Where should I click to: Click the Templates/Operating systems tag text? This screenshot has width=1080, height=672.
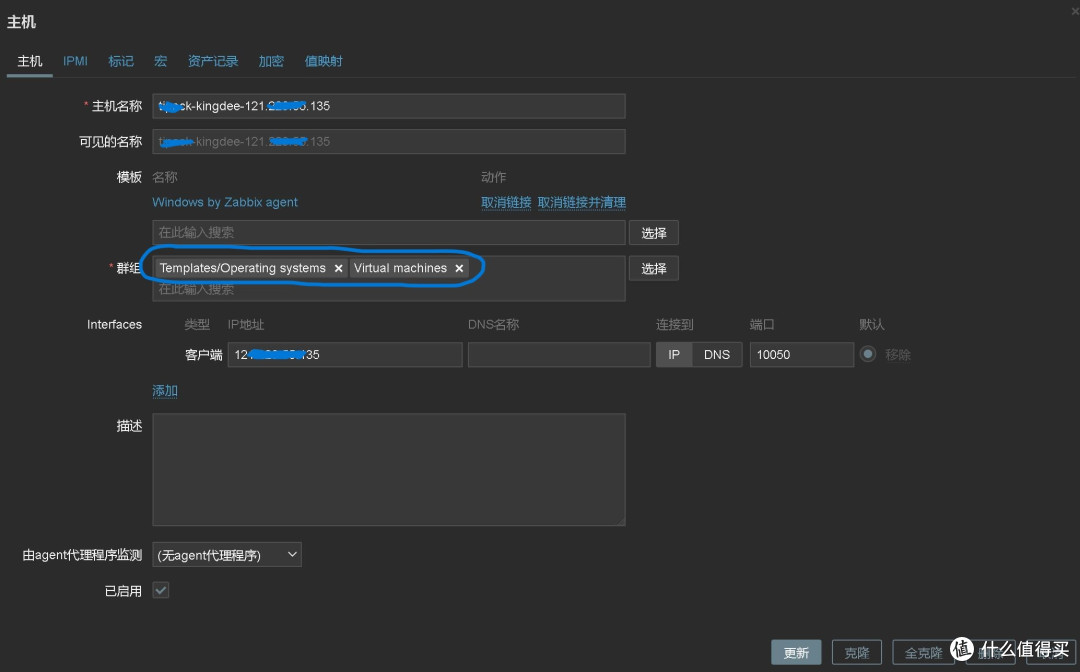(x=242, y=268)
